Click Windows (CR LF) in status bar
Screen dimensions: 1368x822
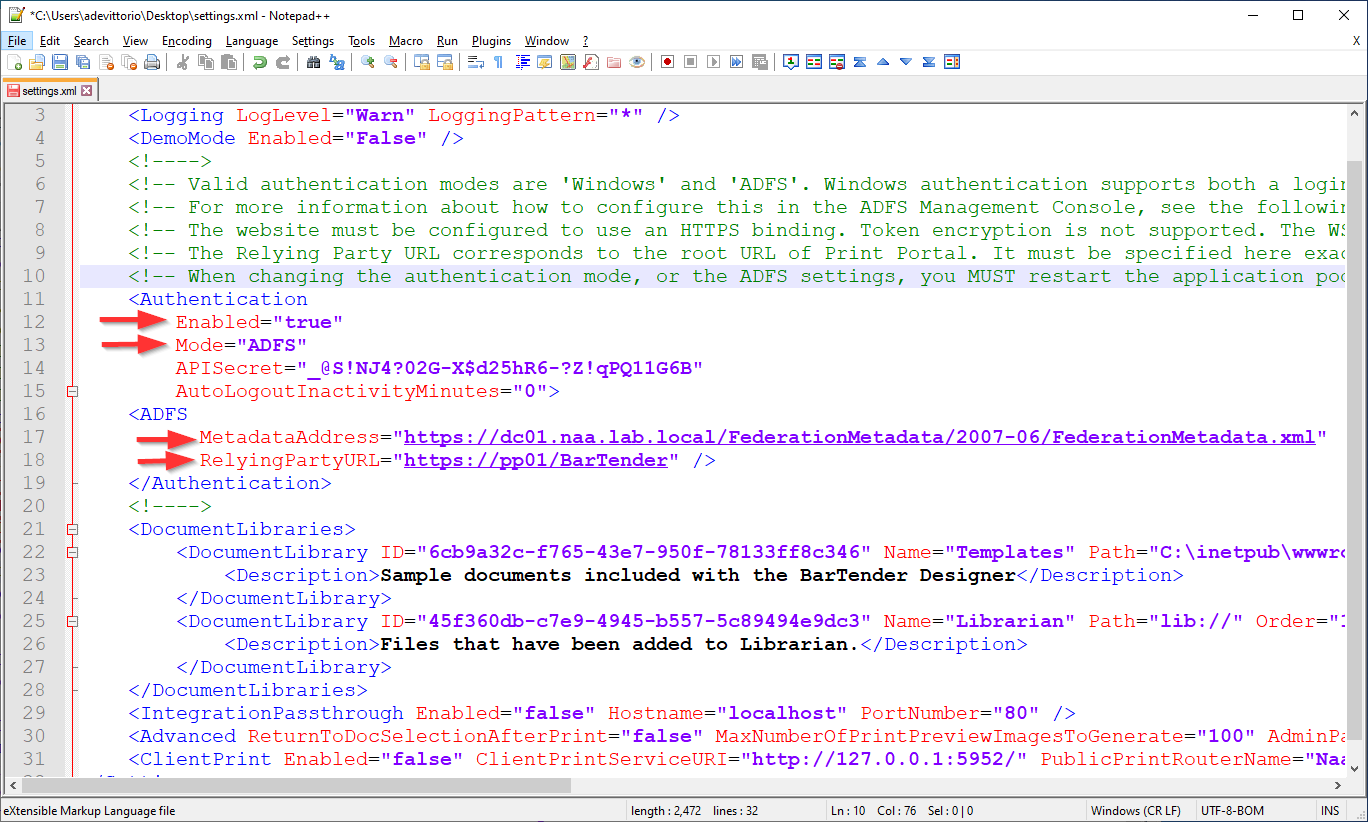click(x=1135, y=810)
